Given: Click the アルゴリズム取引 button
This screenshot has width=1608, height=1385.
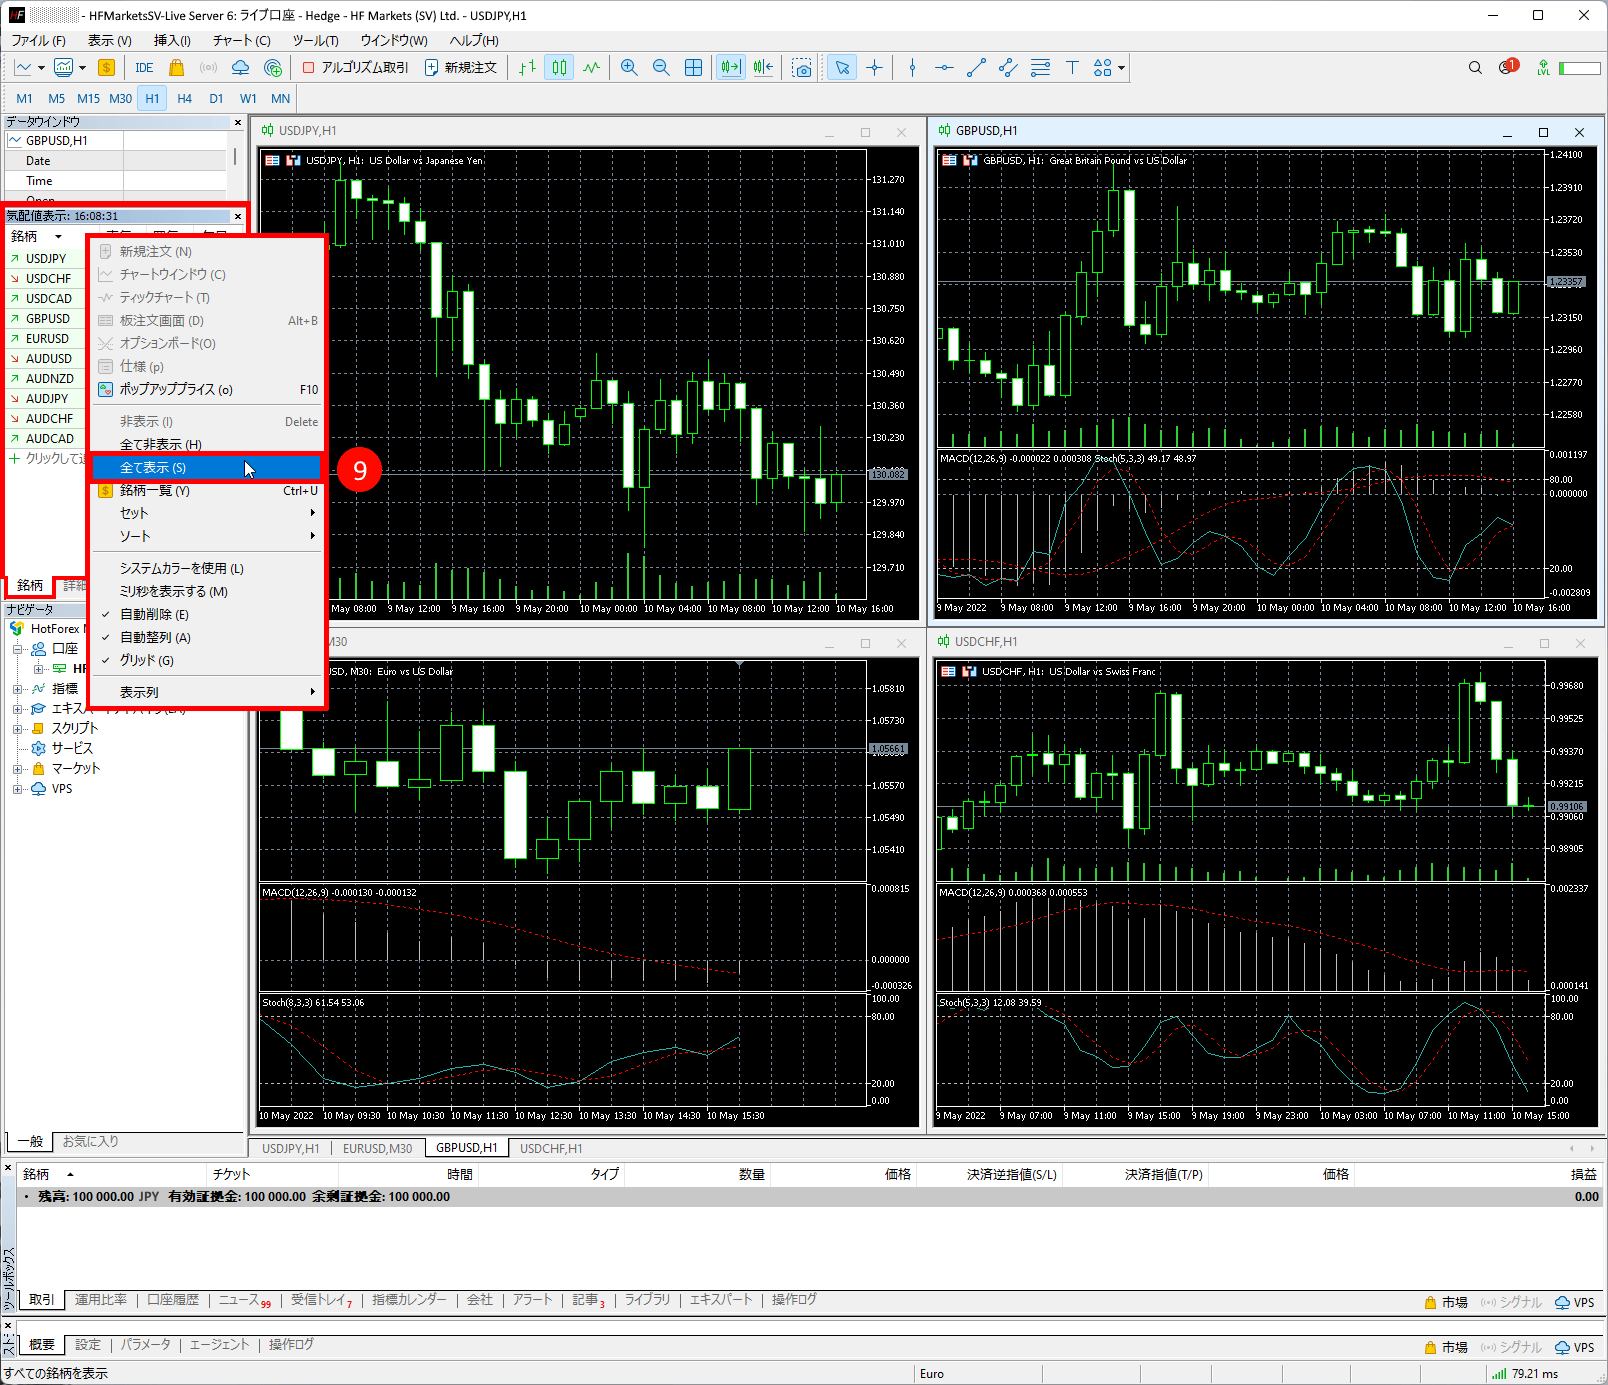Looking at the screenshot, I should click(x=355, y=68).
